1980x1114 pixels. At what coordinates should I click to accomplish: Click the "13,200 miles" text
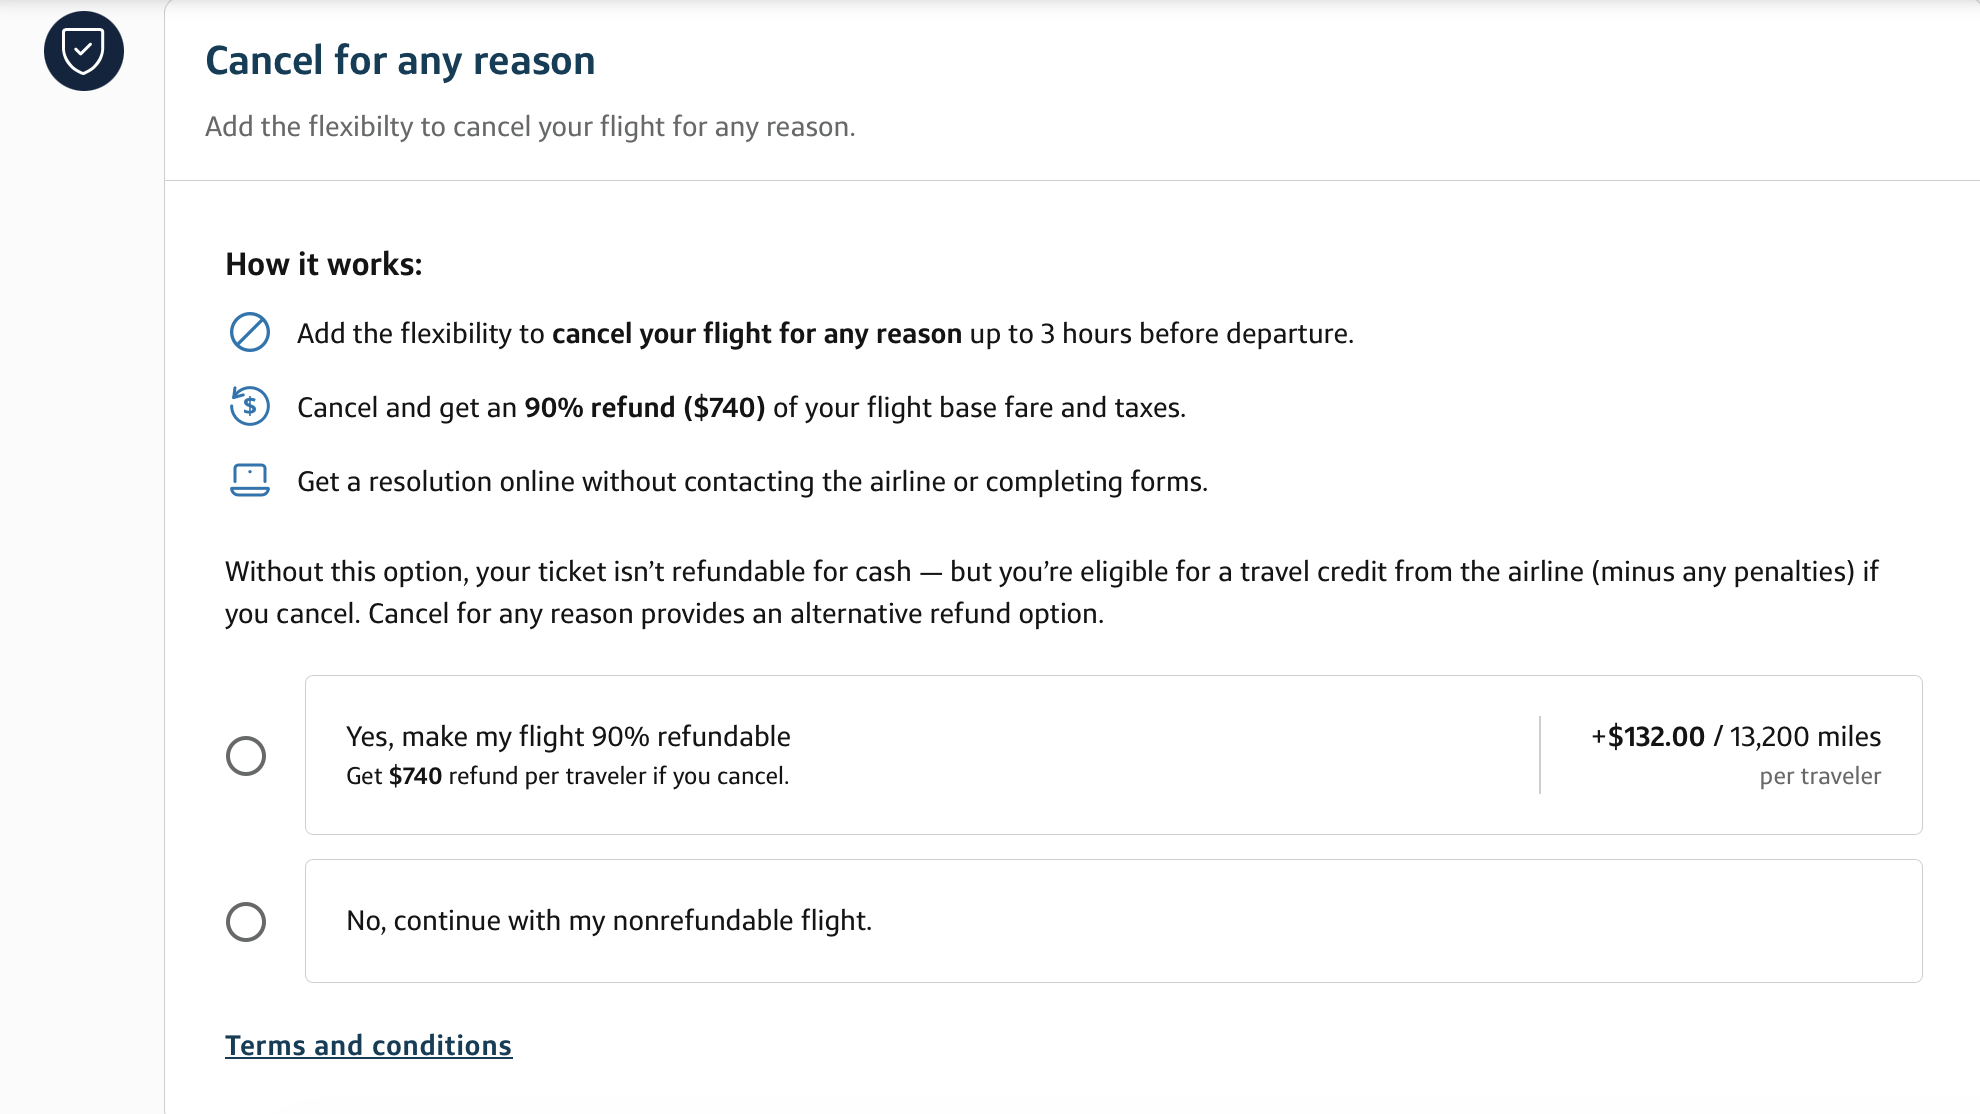pos(1805,737)
